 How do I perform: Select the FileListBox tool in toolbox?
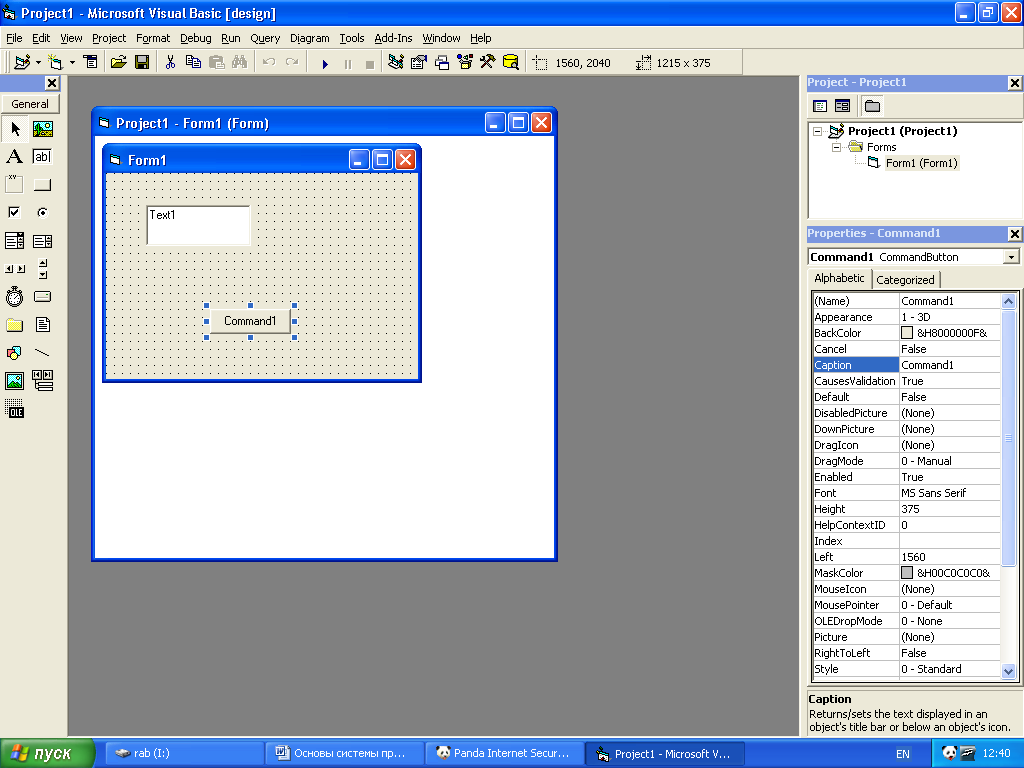point(42,325)
